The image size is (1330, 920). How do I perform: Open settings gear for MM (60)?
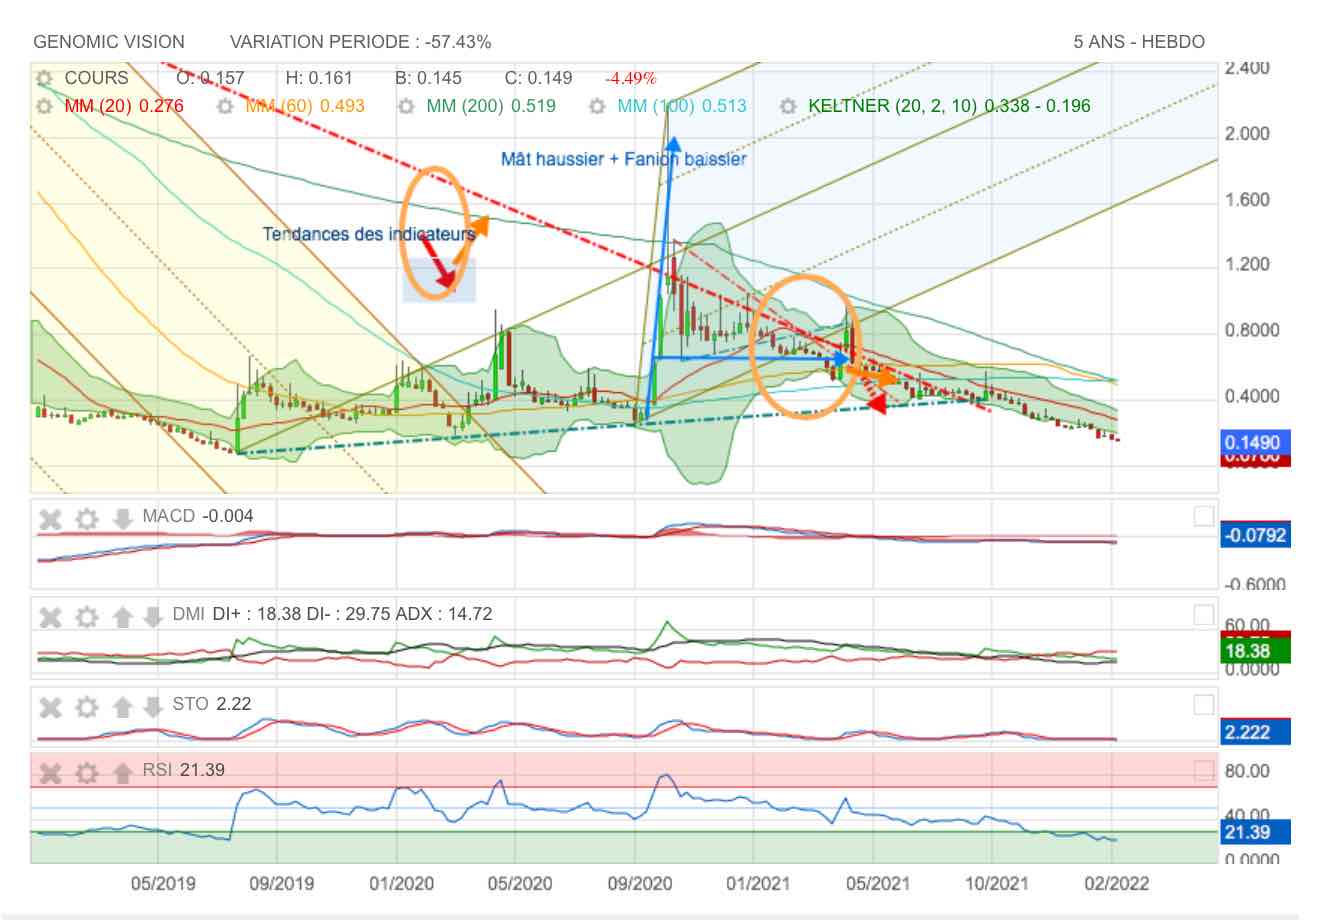click(x=225, y=106)
